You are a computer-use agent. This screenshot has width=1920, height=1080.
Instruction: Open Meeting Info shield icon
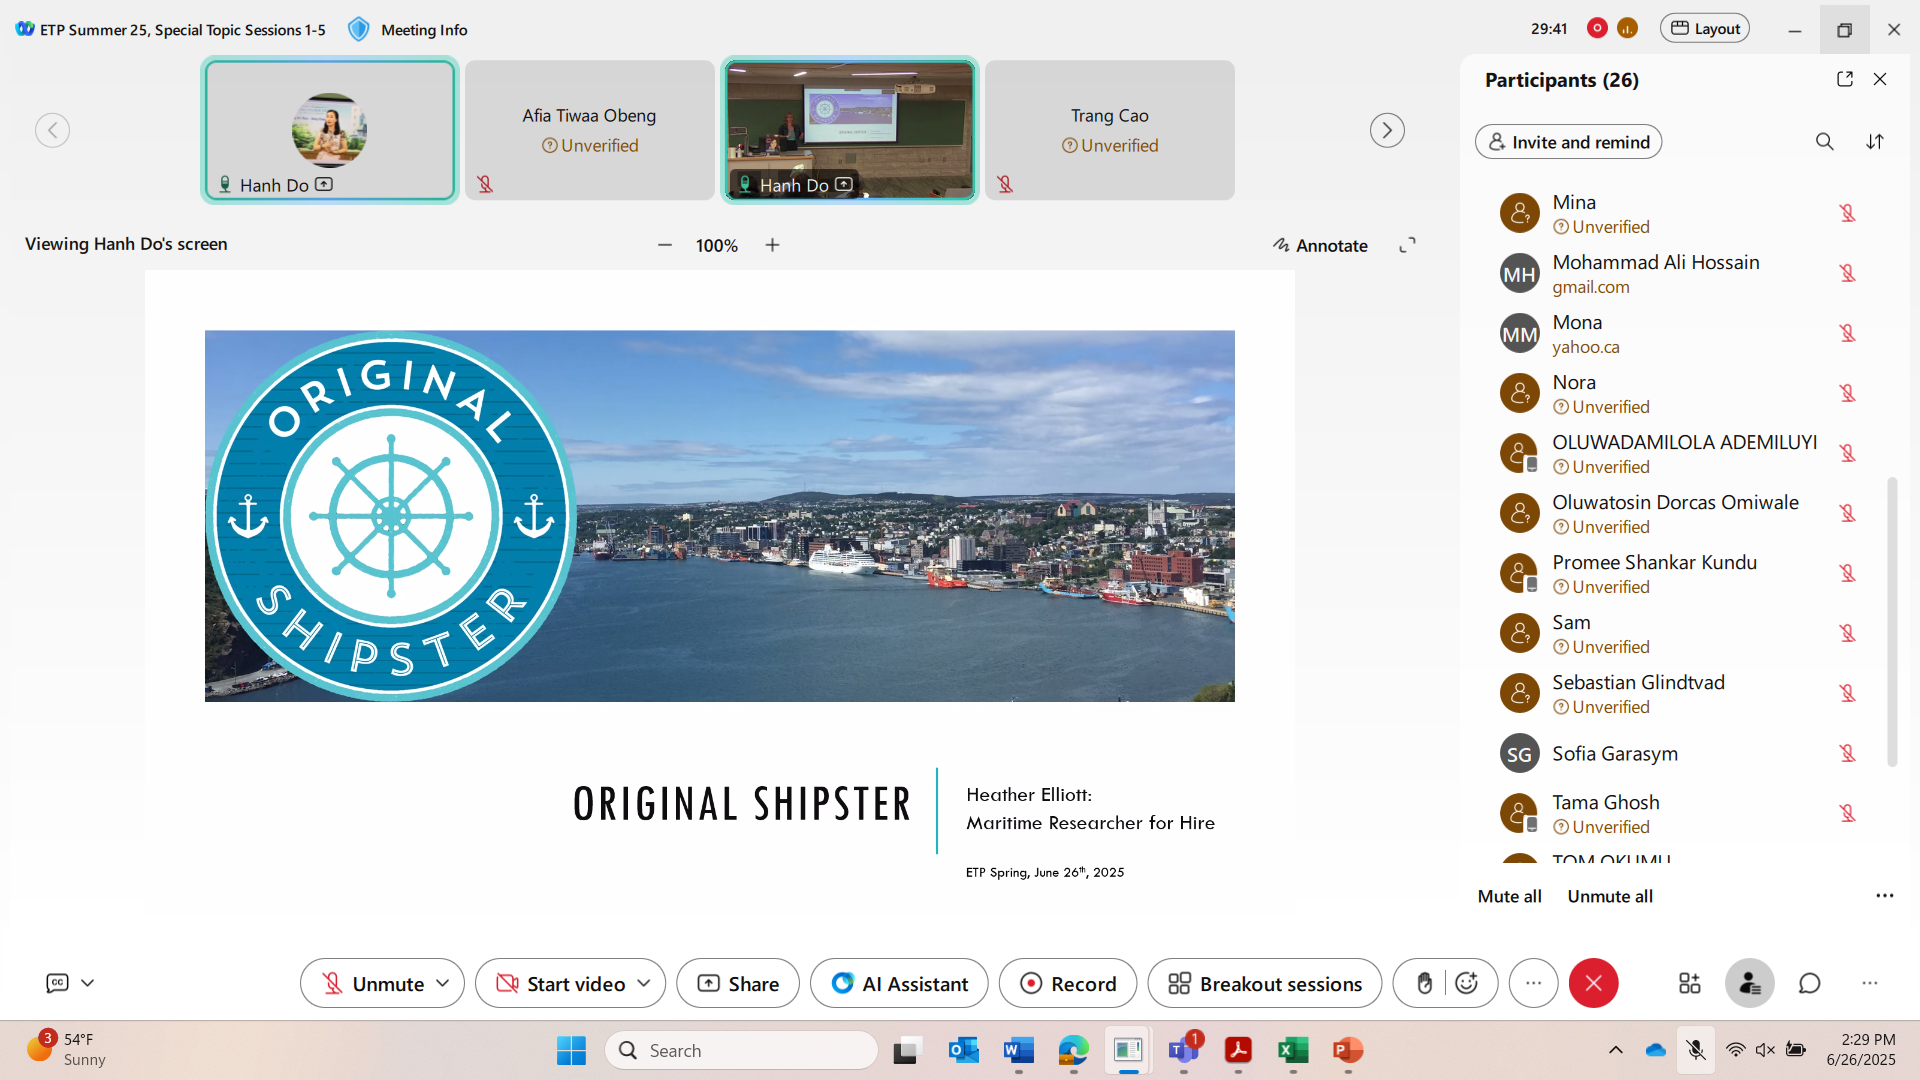tap(358, 29)
